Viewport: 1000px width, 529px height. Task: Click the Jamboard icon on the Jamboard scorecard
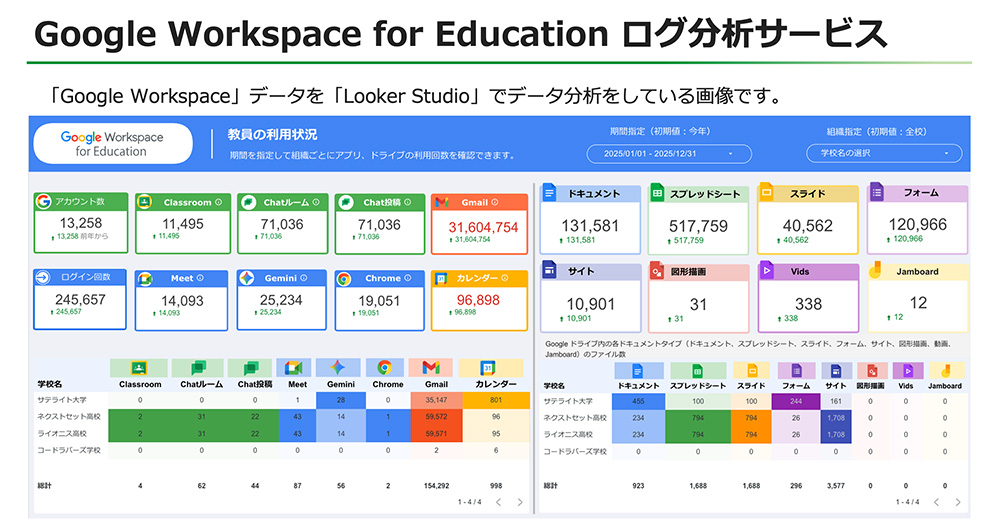[x=876, y=270]
